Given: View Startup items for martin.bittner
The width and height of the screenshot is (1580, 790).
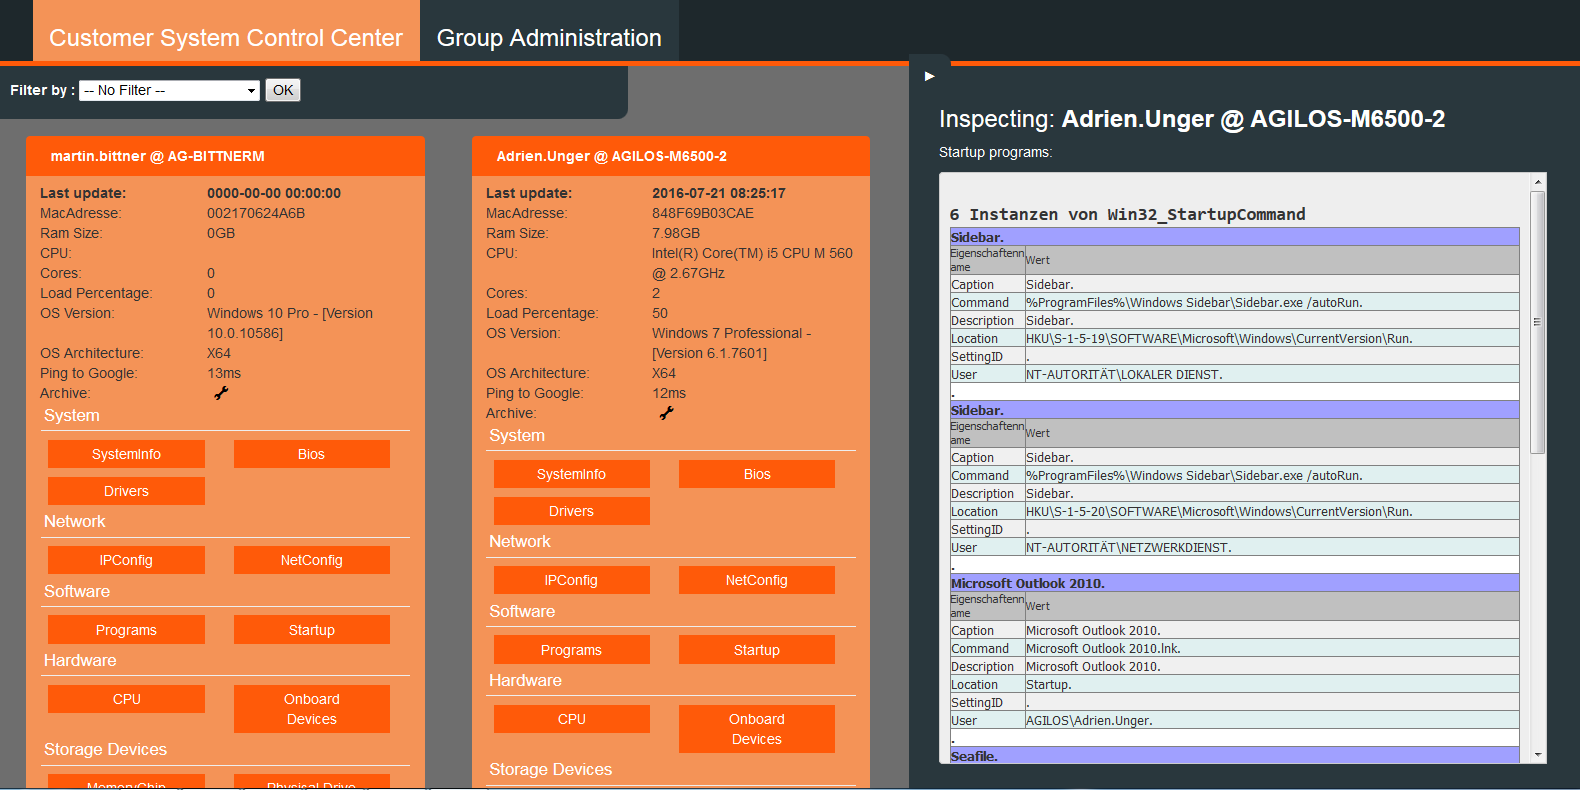Looking at the screenshot, I should click(312, 630).
